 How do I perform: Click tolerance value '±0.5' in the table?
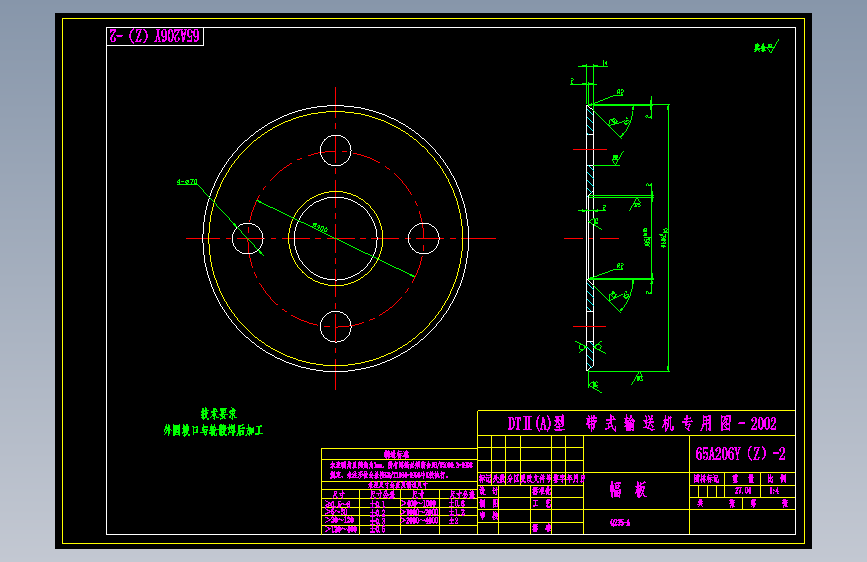378,529
